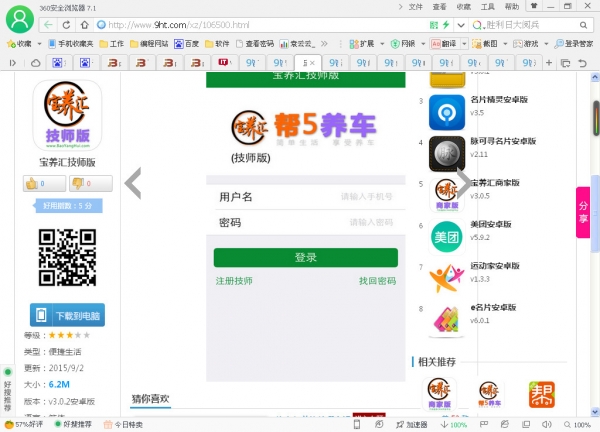
Task: Open the 手机收藏夹 bookmark
Action: click(71, 44)
